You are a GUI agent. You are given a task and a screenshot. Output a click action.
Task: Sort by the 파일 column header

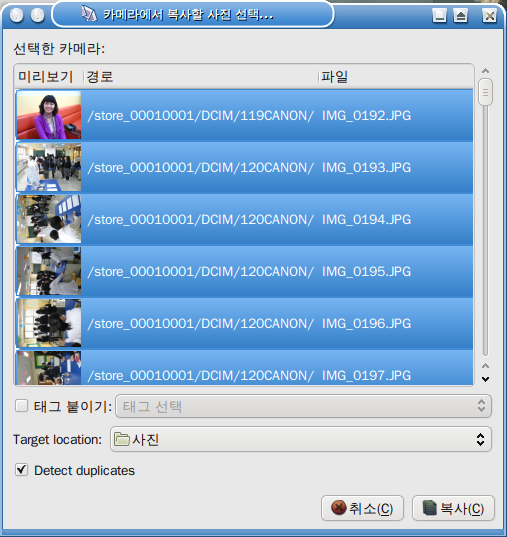tap(396, 76)
